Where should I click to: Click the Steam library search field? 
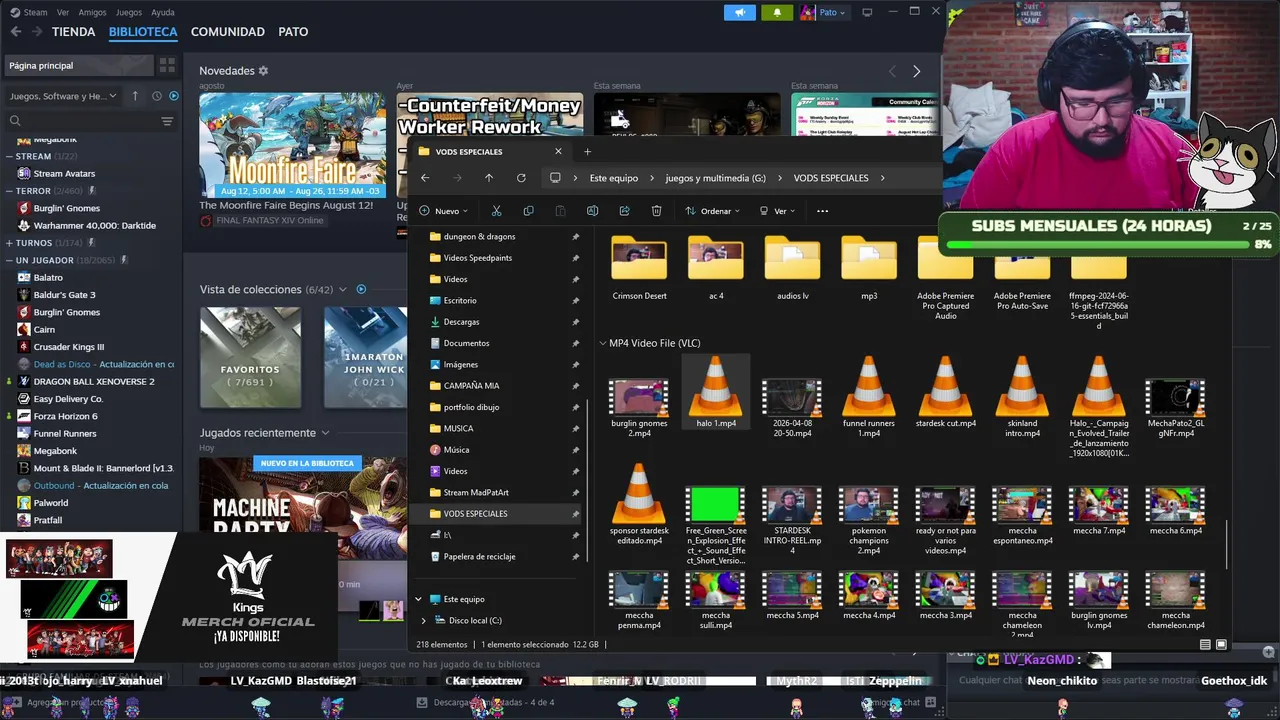(x=82, y=121)
